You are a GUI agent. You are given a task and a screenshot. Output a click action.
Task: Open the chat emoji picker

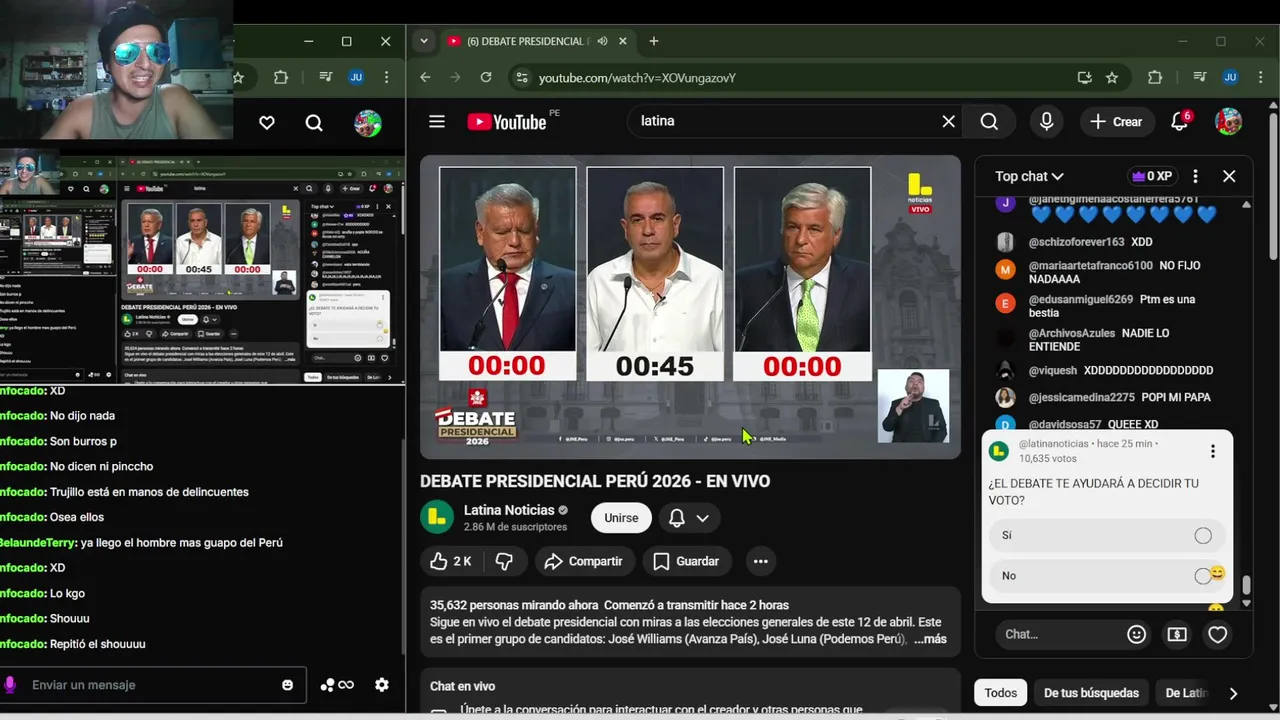coord(1136,634)
